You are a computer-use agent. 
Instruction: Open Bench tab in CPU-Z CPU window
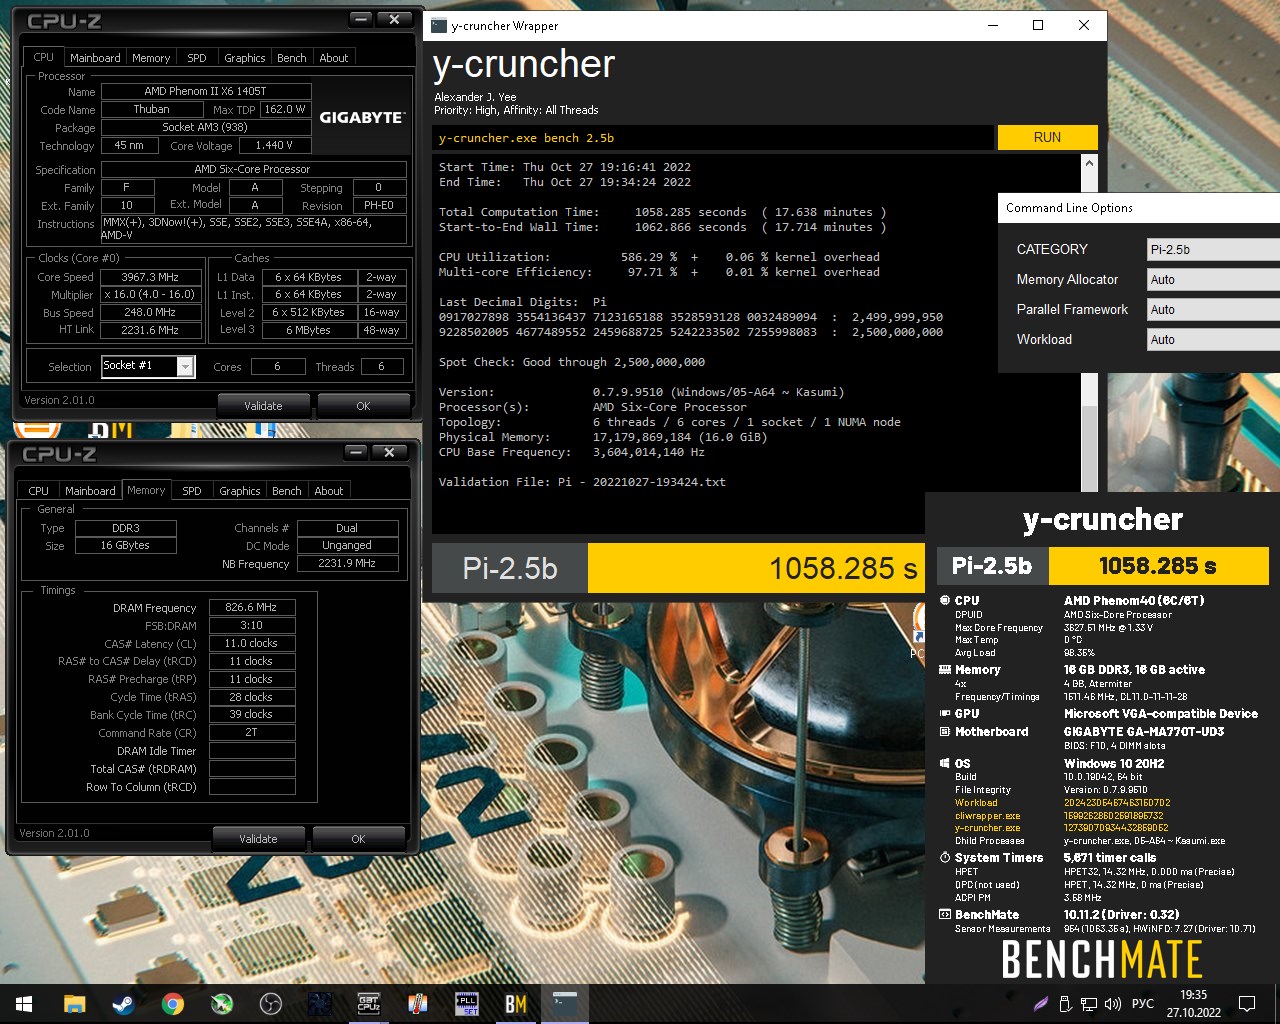pos(292,58)
